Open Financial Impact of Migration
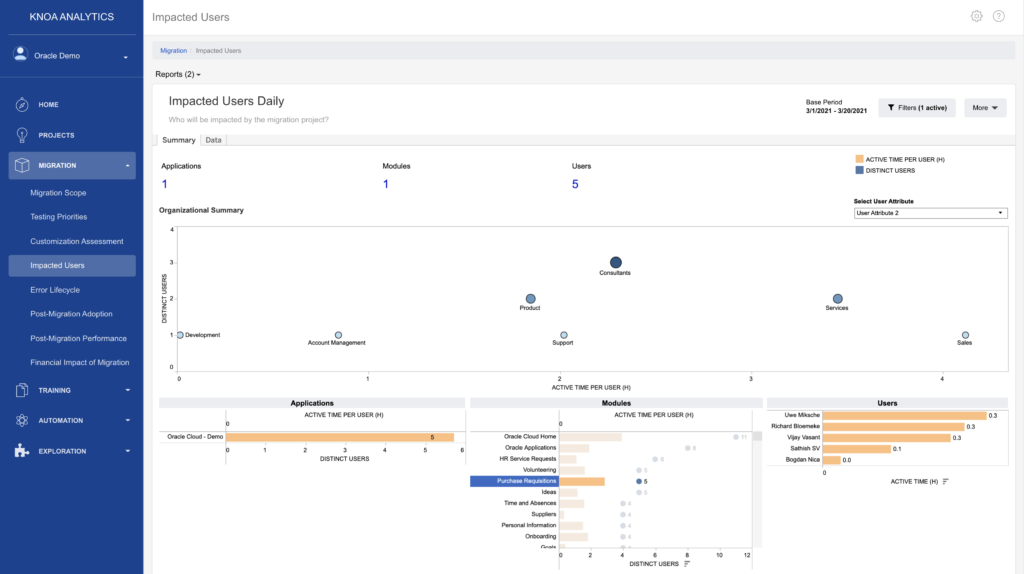 click(80, 362)
